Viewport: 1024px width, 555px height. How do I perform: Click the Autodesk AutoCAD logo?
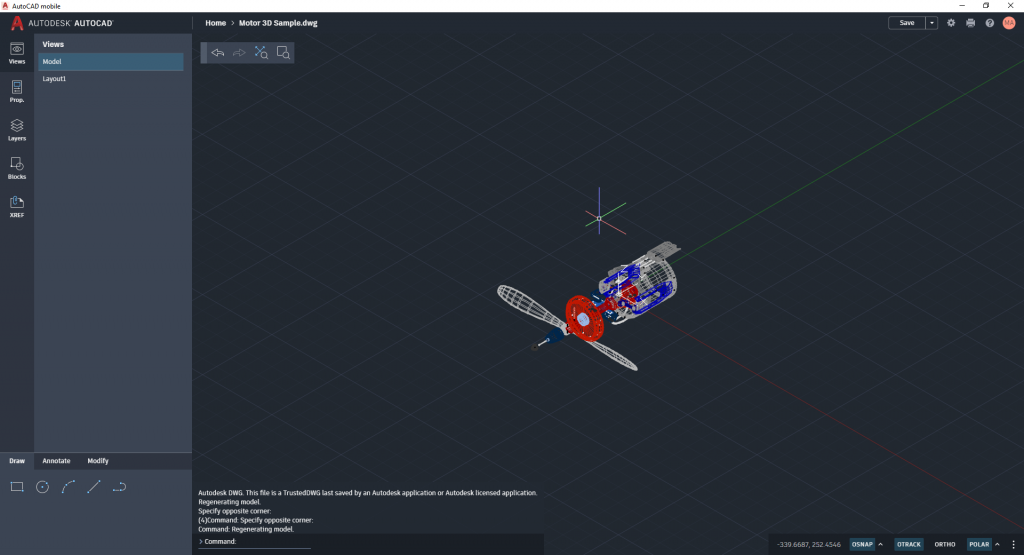pyautogui.click(x=62, y=23)
